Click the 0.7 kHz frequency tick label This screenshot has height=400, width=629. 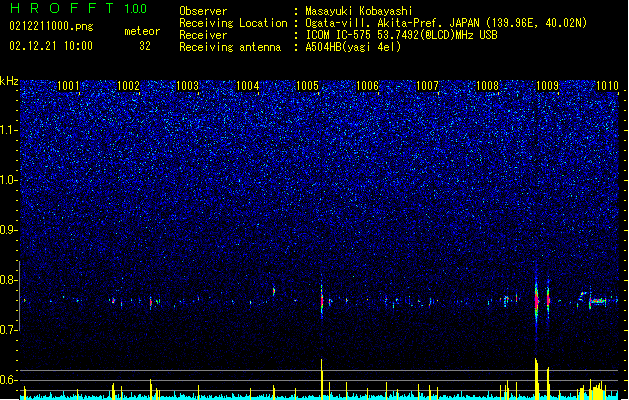point(9,330)
